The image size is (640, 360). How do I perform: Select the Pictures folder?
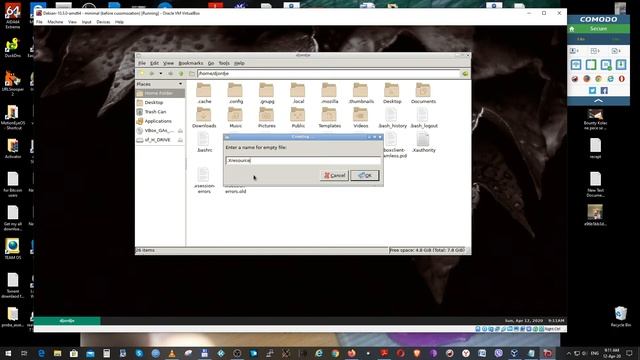click(267, 117)
